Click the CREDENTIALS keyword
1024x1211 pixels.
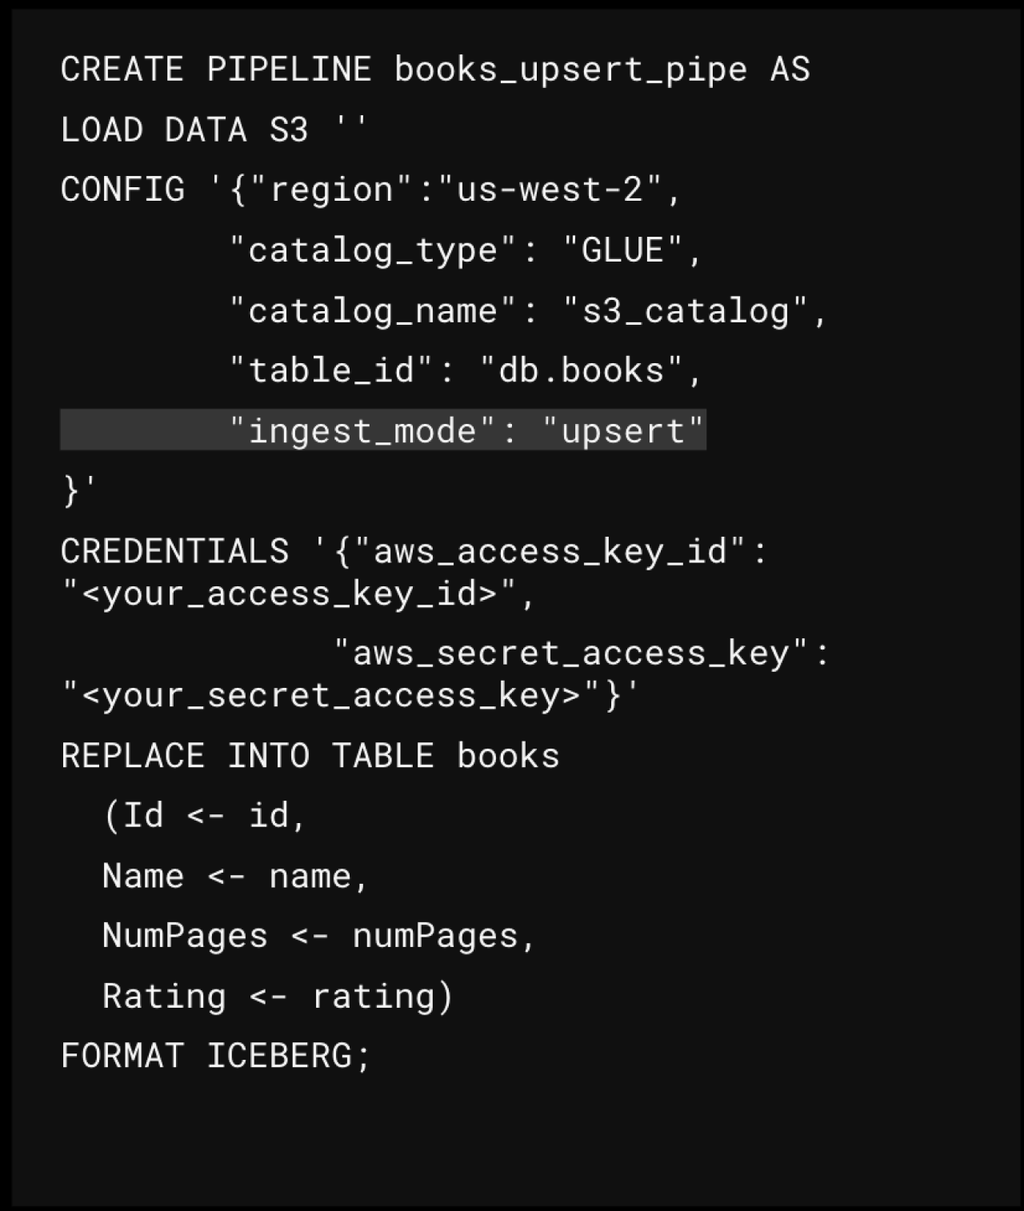[175, 551]
